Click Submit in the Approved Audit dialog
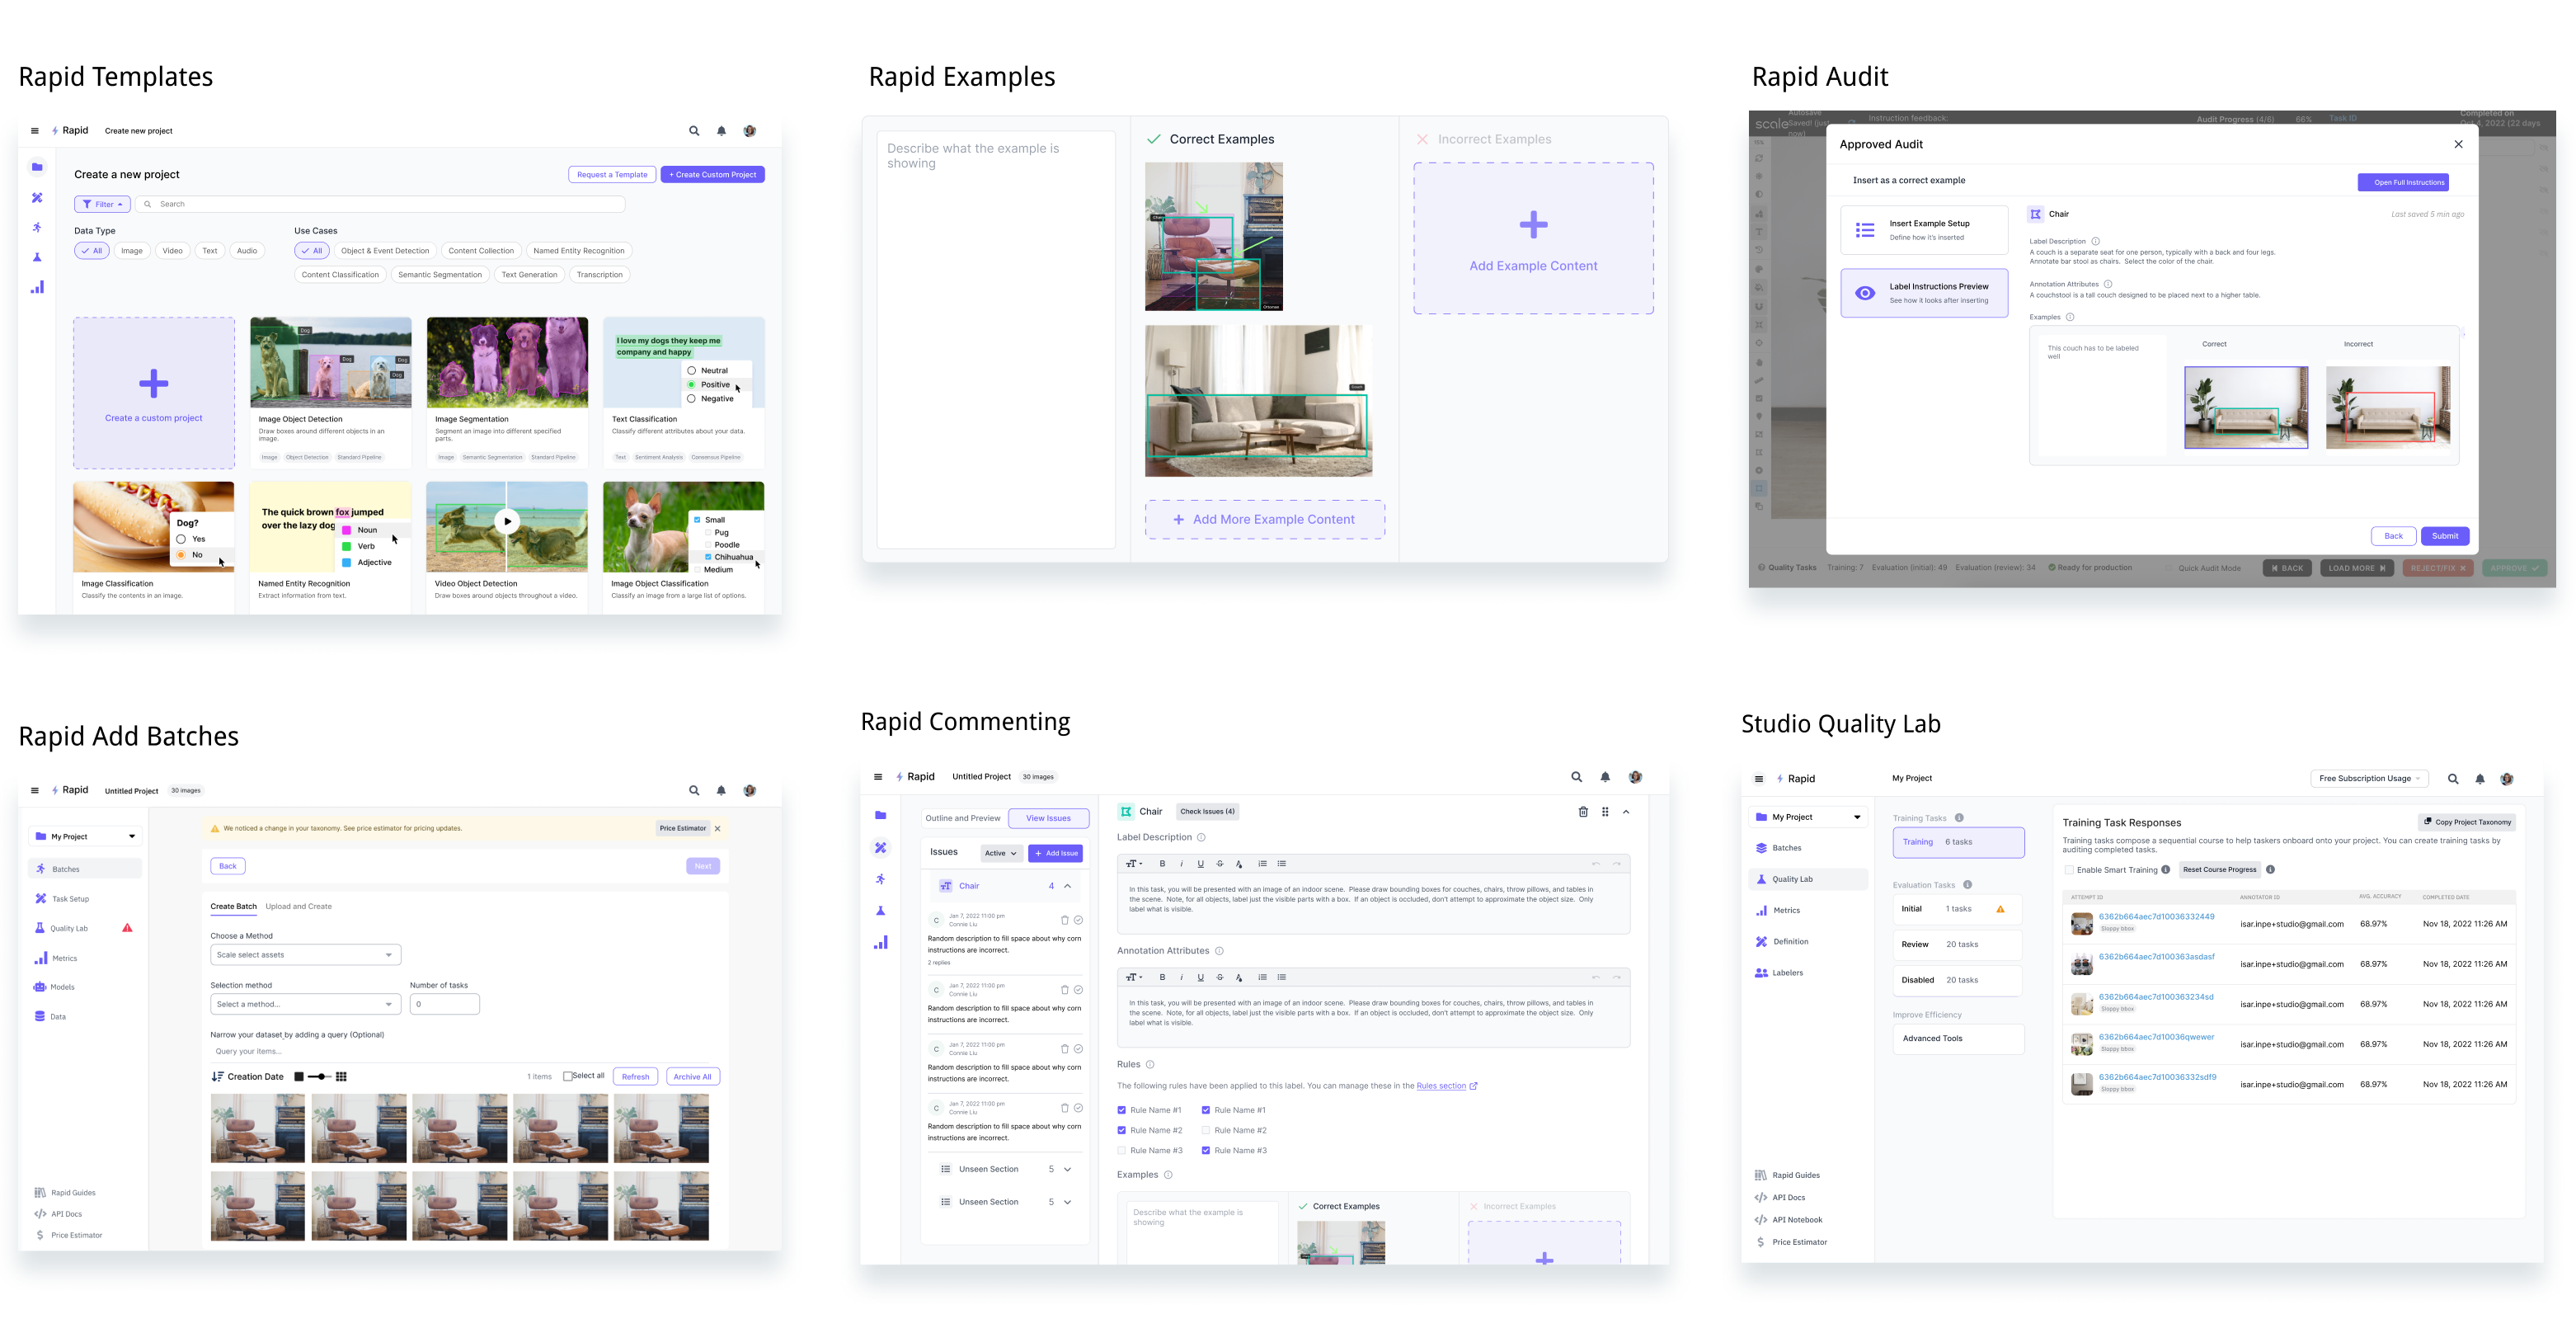The image size is (2576, 1333). click(2445, 537)
